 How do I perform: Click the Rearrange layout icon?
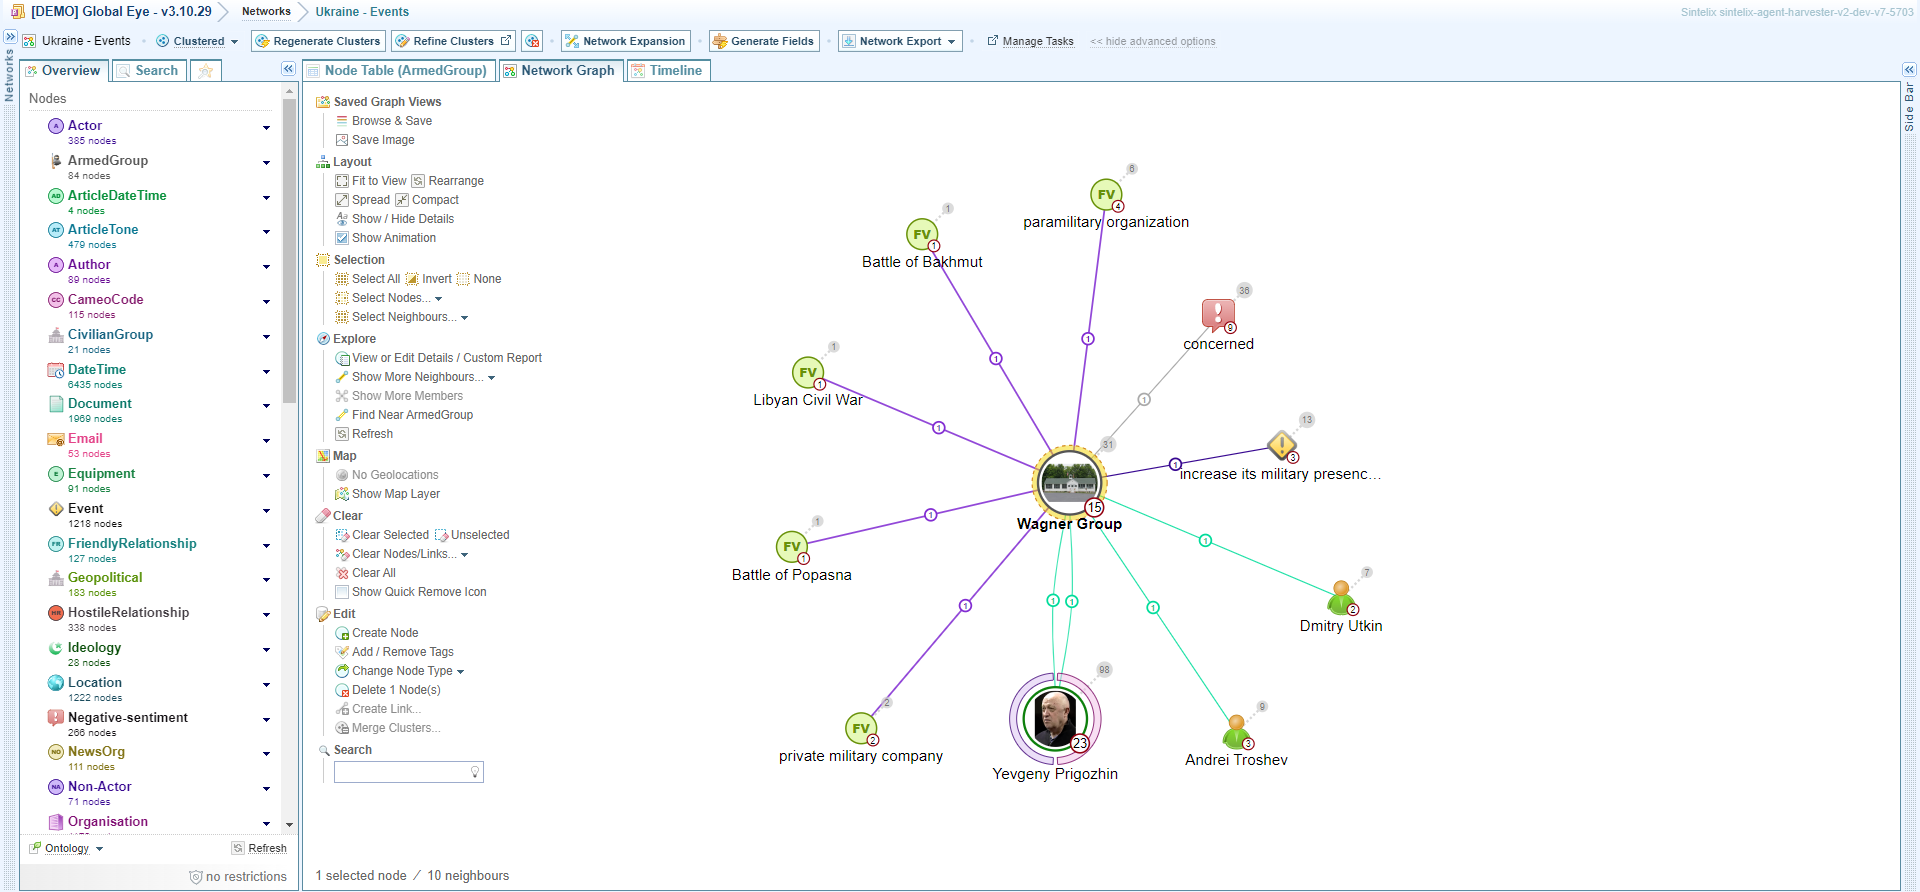pos(418,181)
